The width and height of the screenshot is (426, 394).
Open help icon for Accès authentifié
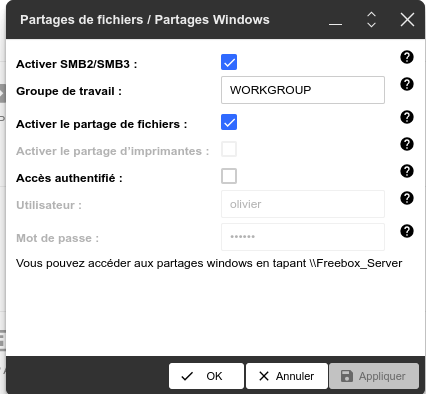[x=407, y=171]
